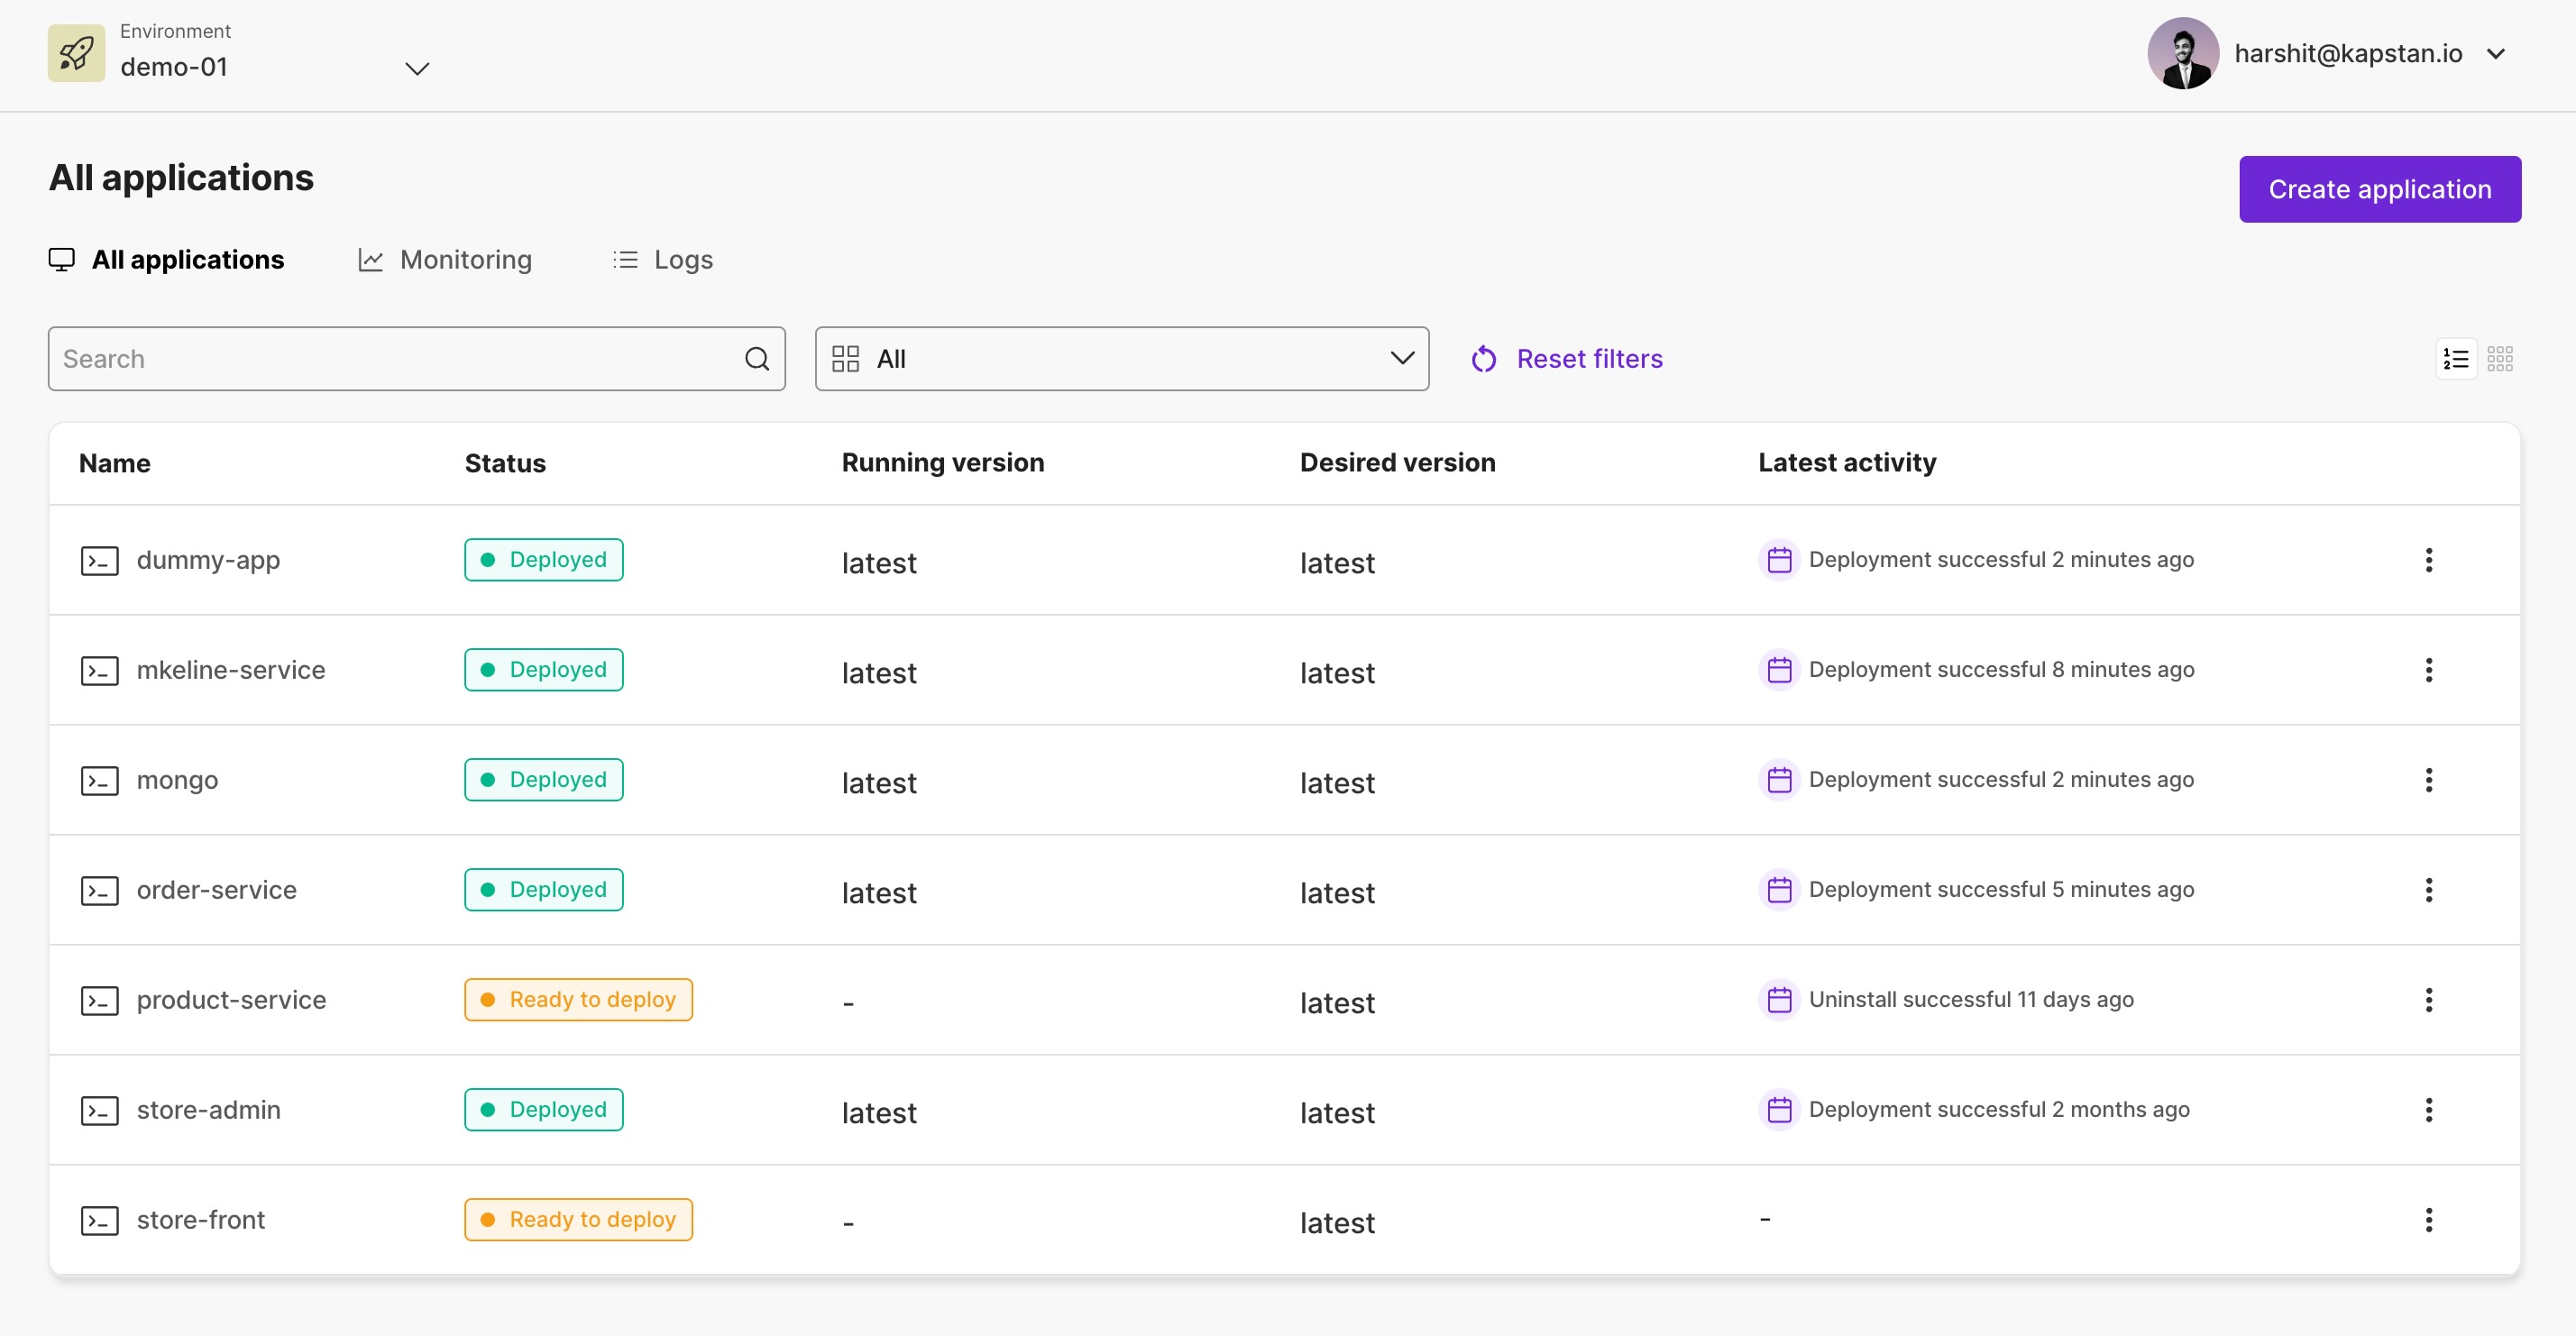This screenshot has width=2576, height=1336.
Task: Click the list icon on Logs tab
Action: (x=625, y=260)
